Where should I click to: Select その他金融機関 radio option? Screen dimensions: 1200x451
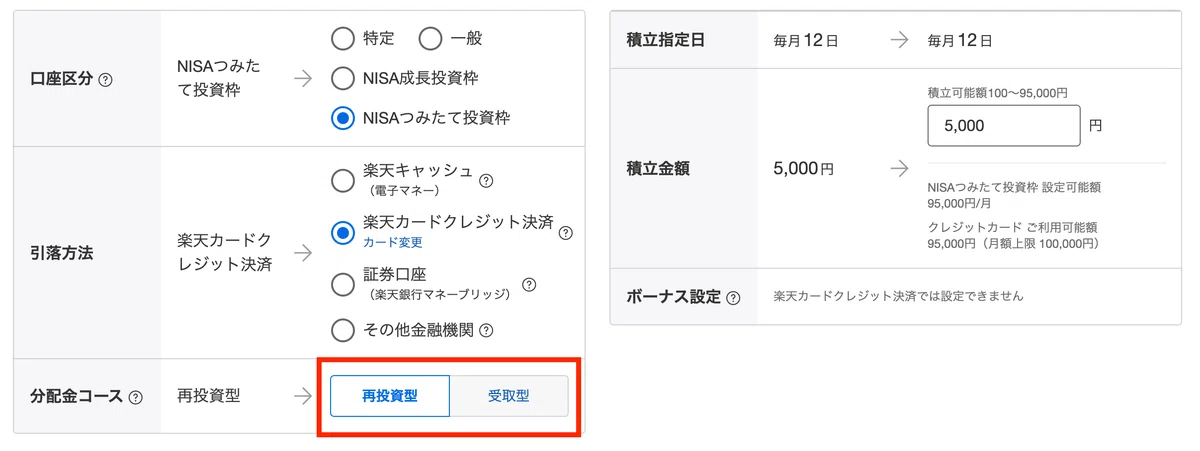click(342, 329)
